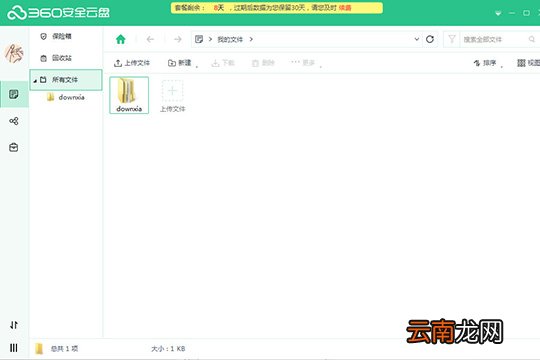Open the title bar dropdown menu icon
The width and height of the screenshot is (540, 360).
pos(498,13)
